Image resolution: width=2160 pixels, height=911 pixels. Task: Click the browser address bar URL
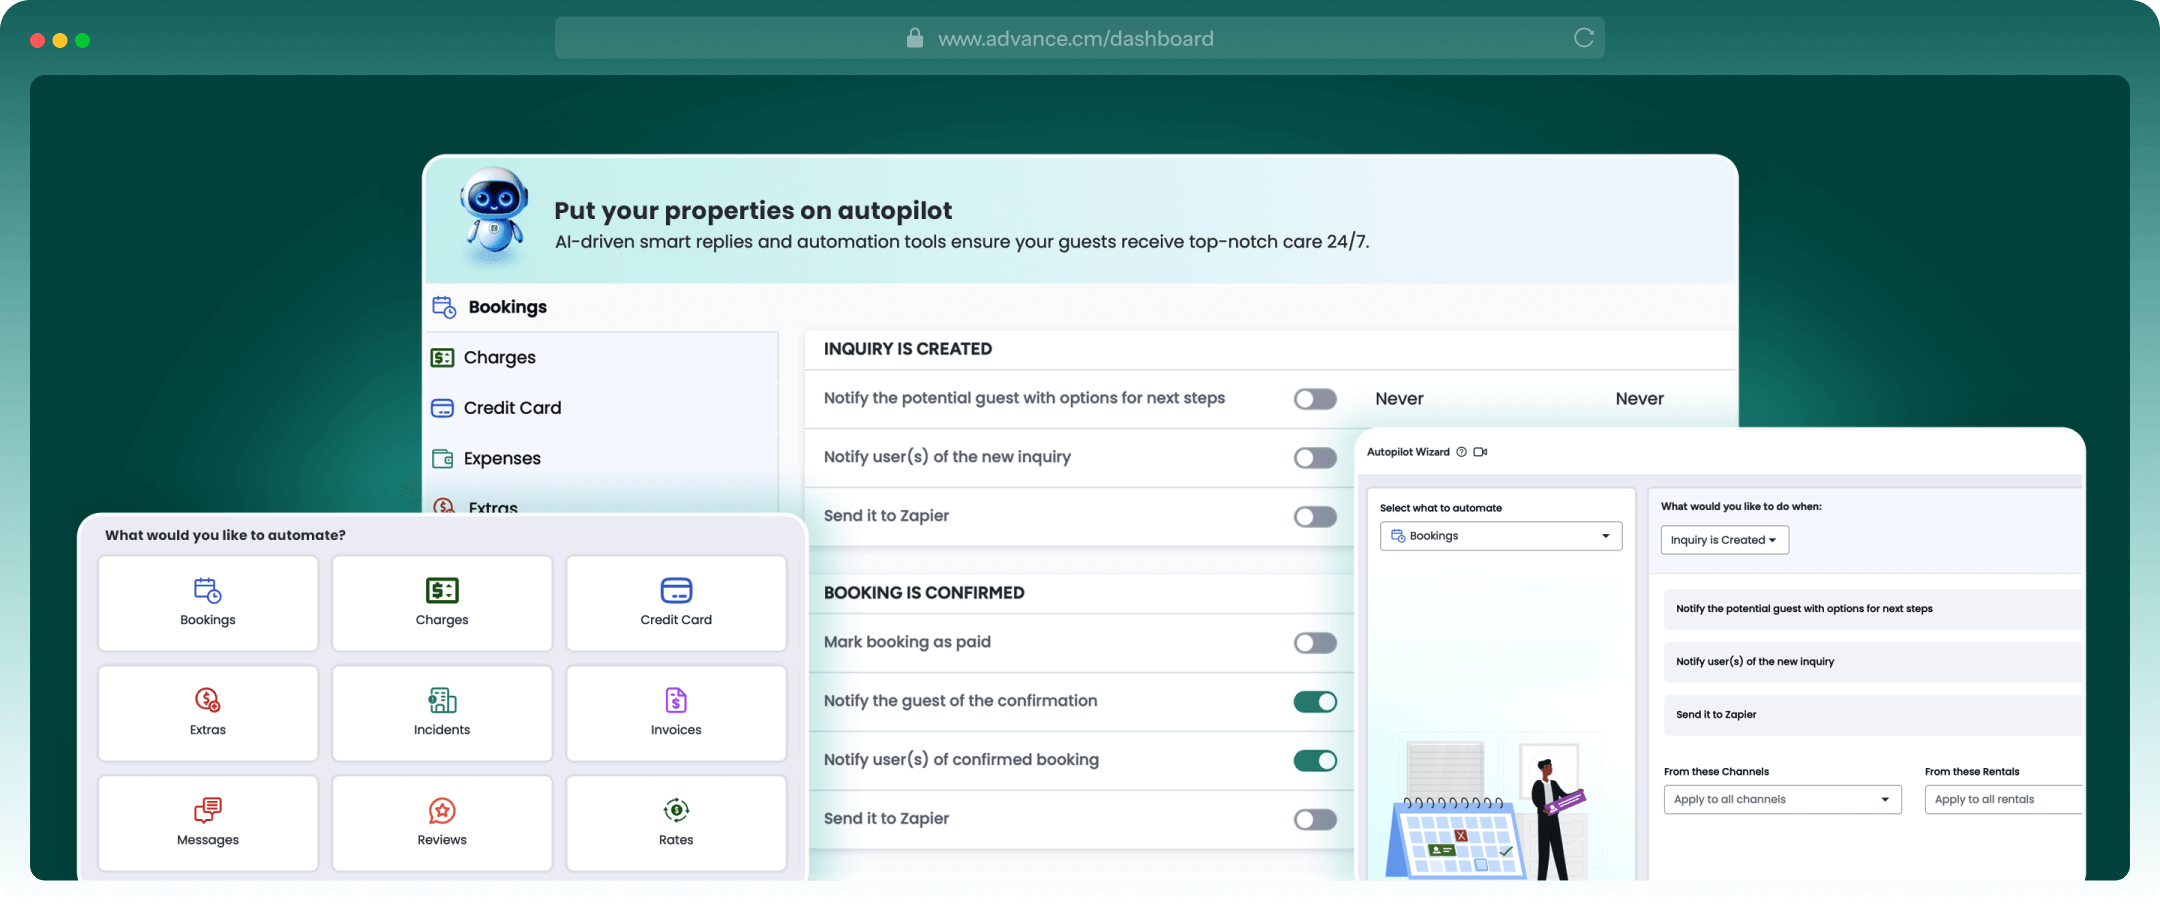pyautogui.click(x=1075, y=38)
